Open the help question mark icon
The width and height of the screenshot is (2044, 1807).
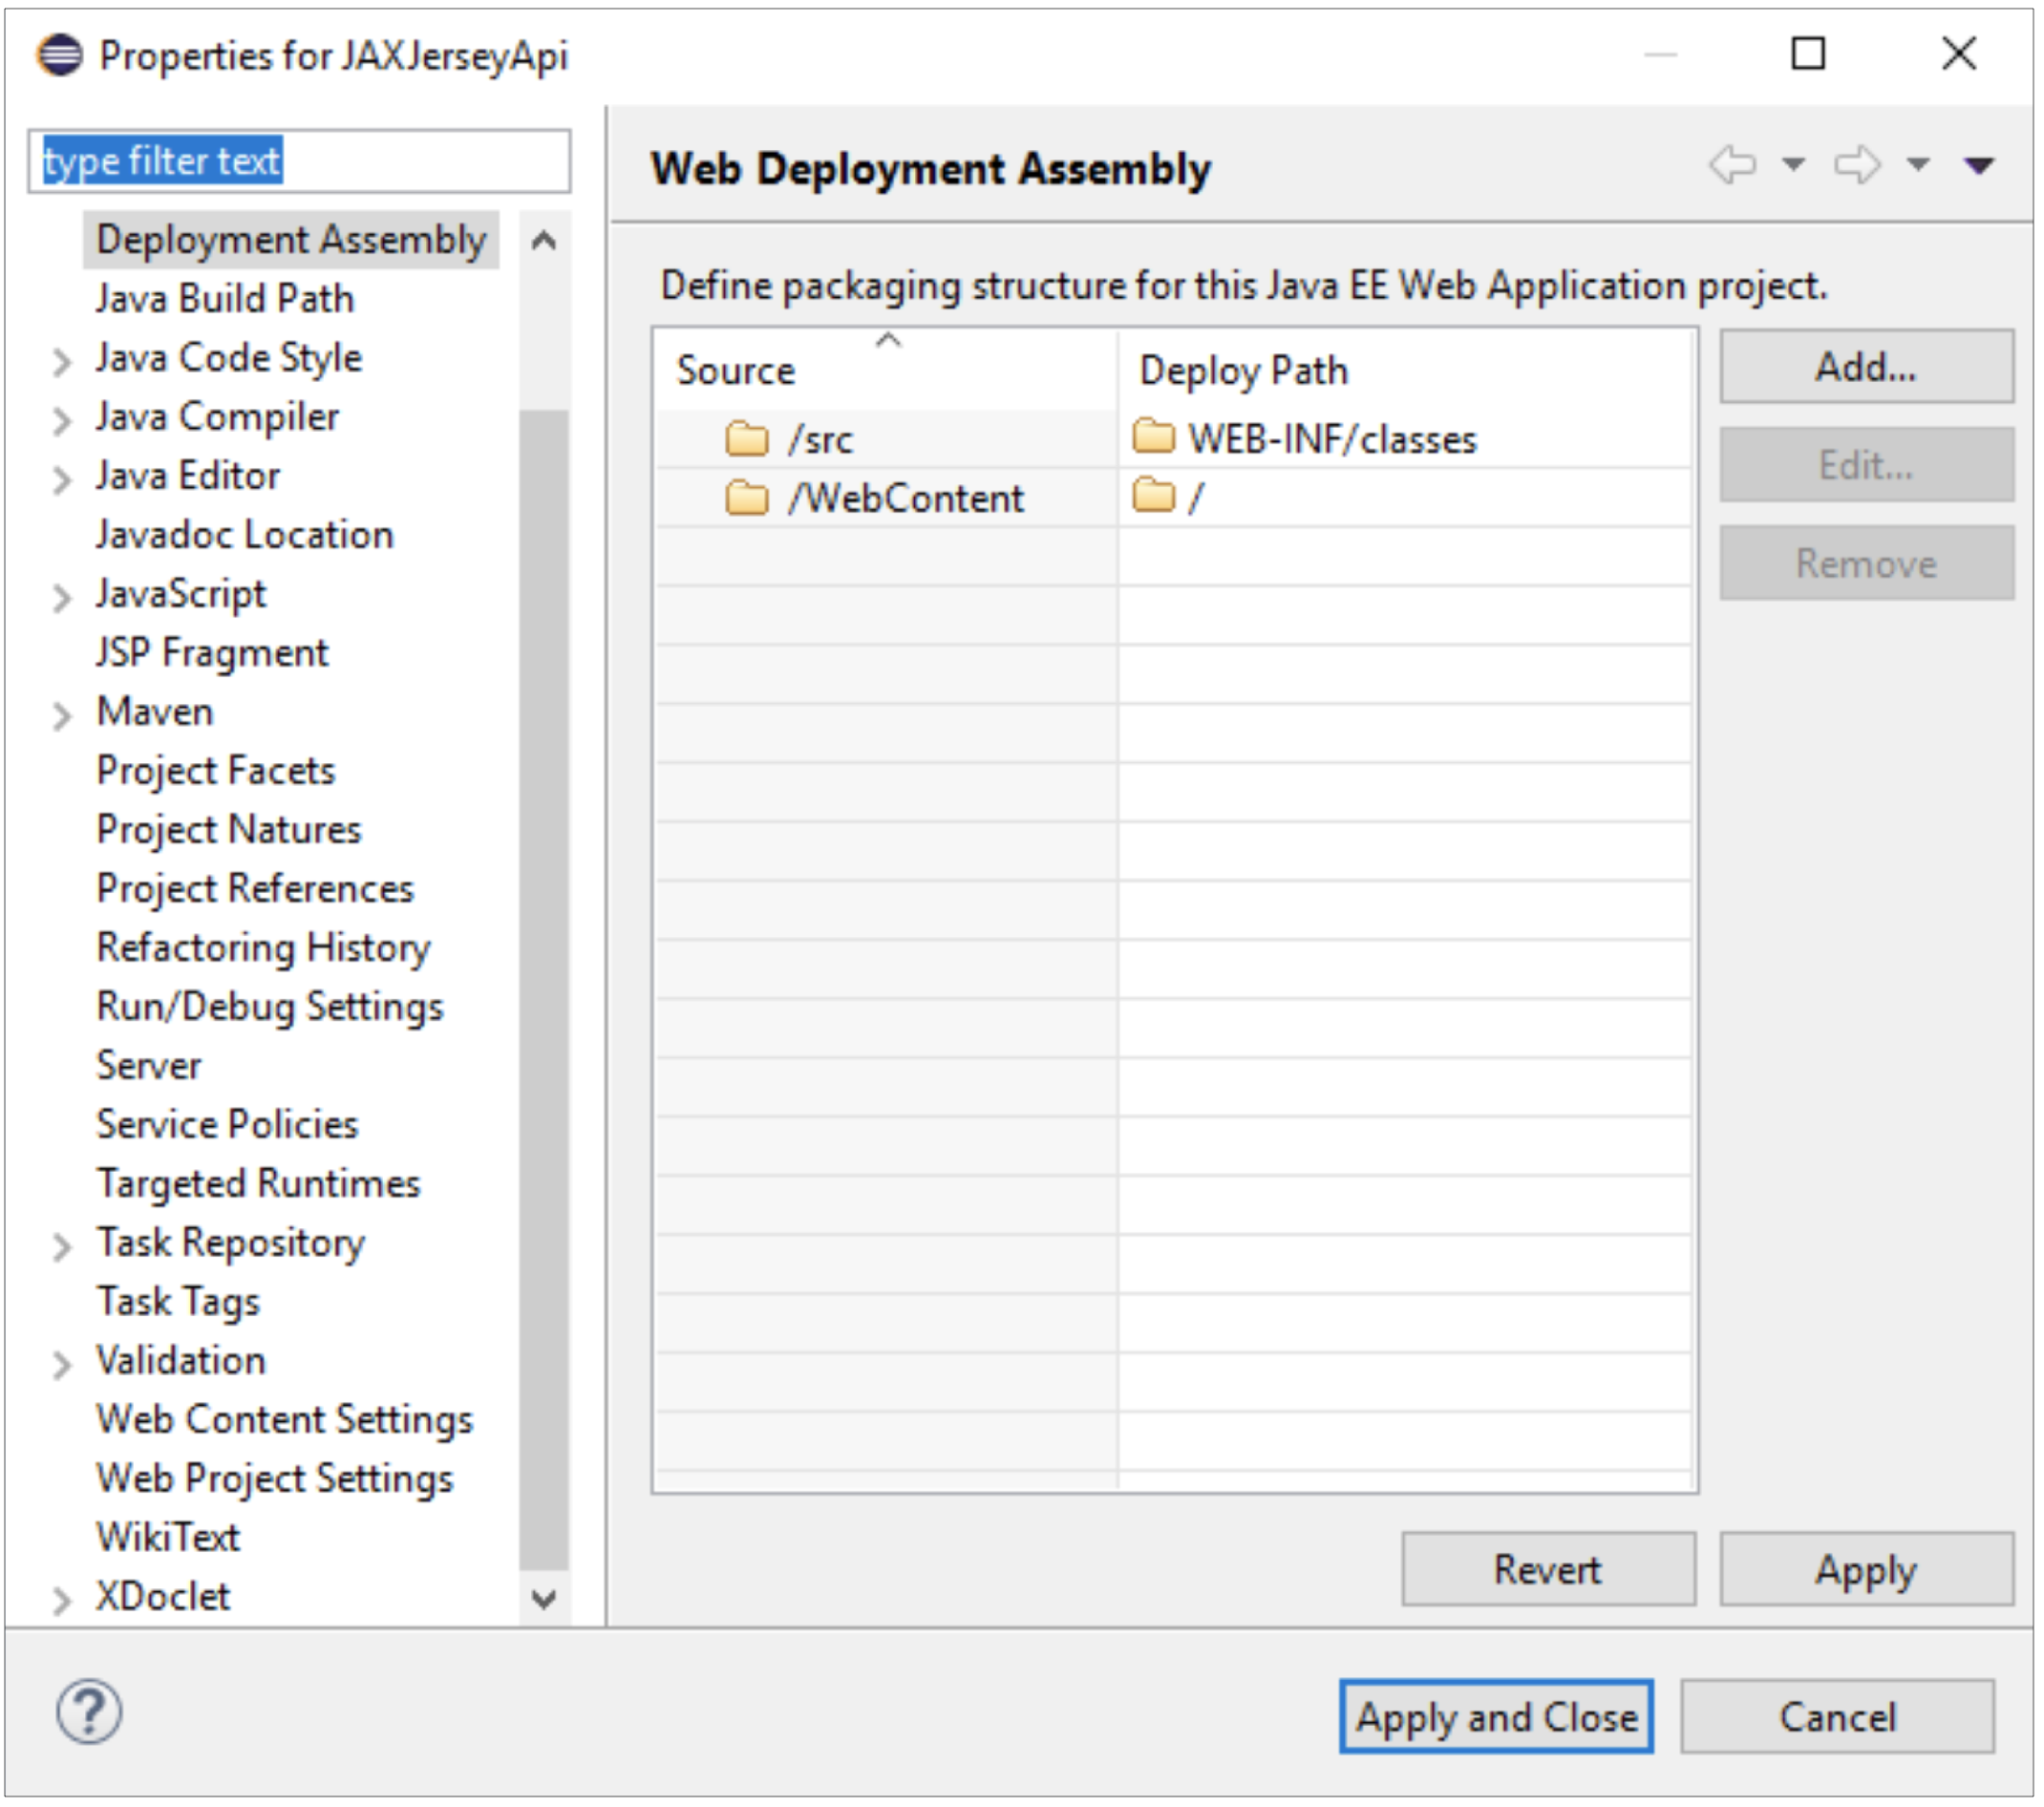(89, 1712)
